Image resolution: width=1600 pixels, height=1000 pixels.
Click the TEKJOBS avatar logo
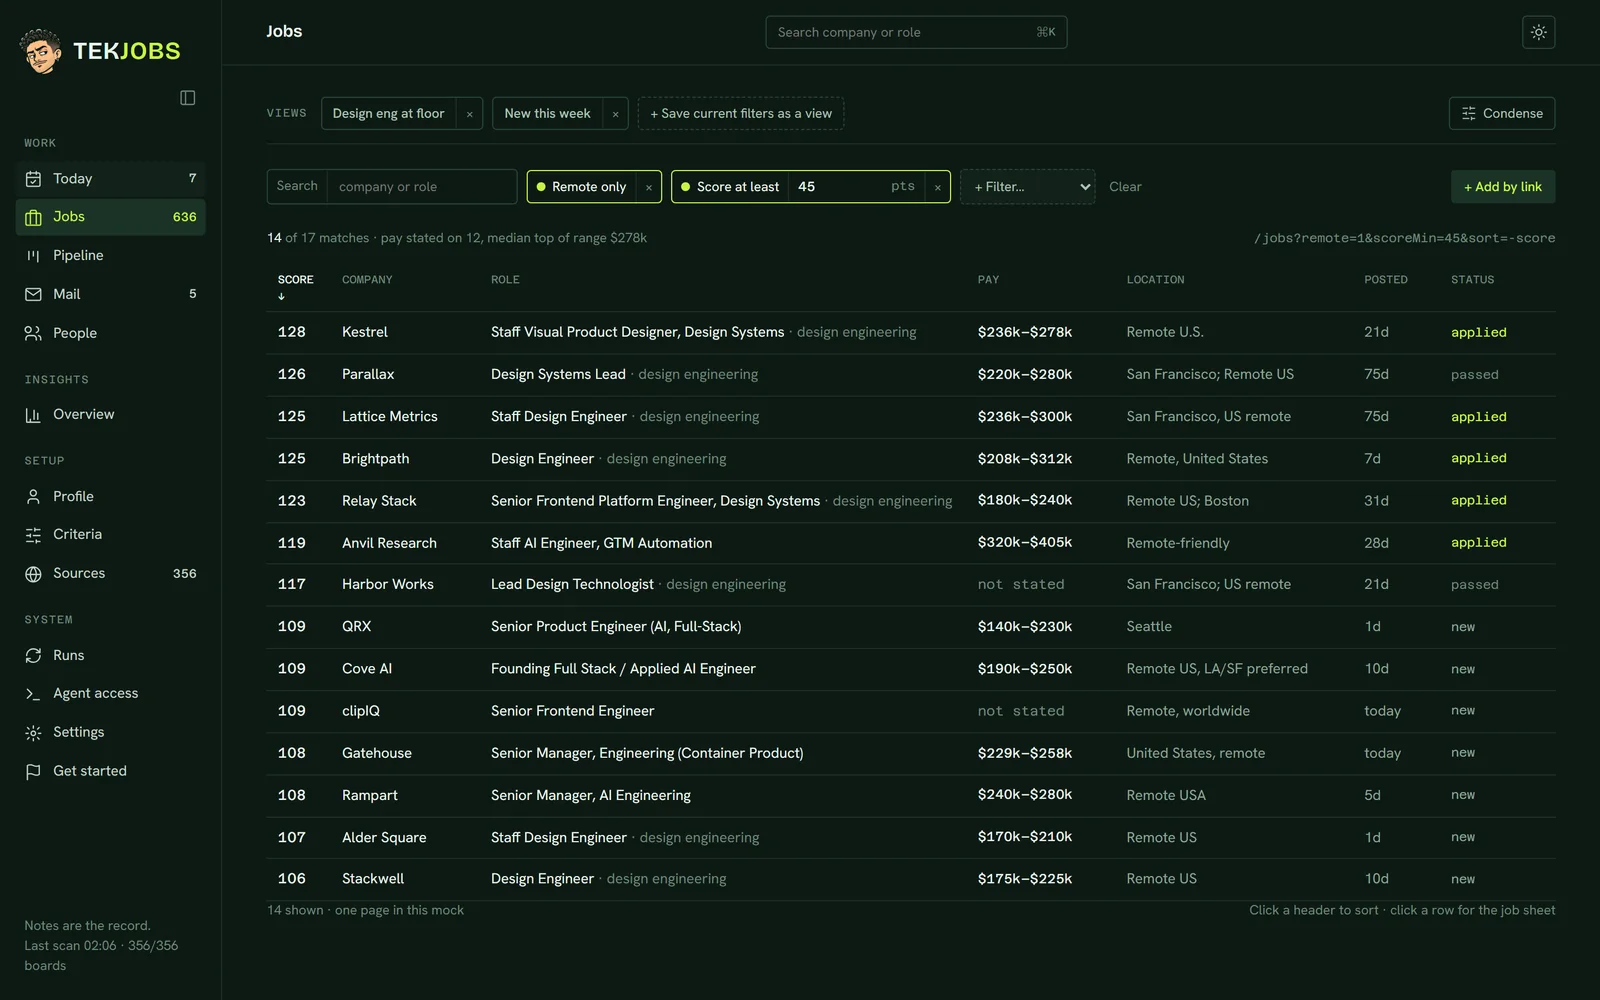coord(41,51)
